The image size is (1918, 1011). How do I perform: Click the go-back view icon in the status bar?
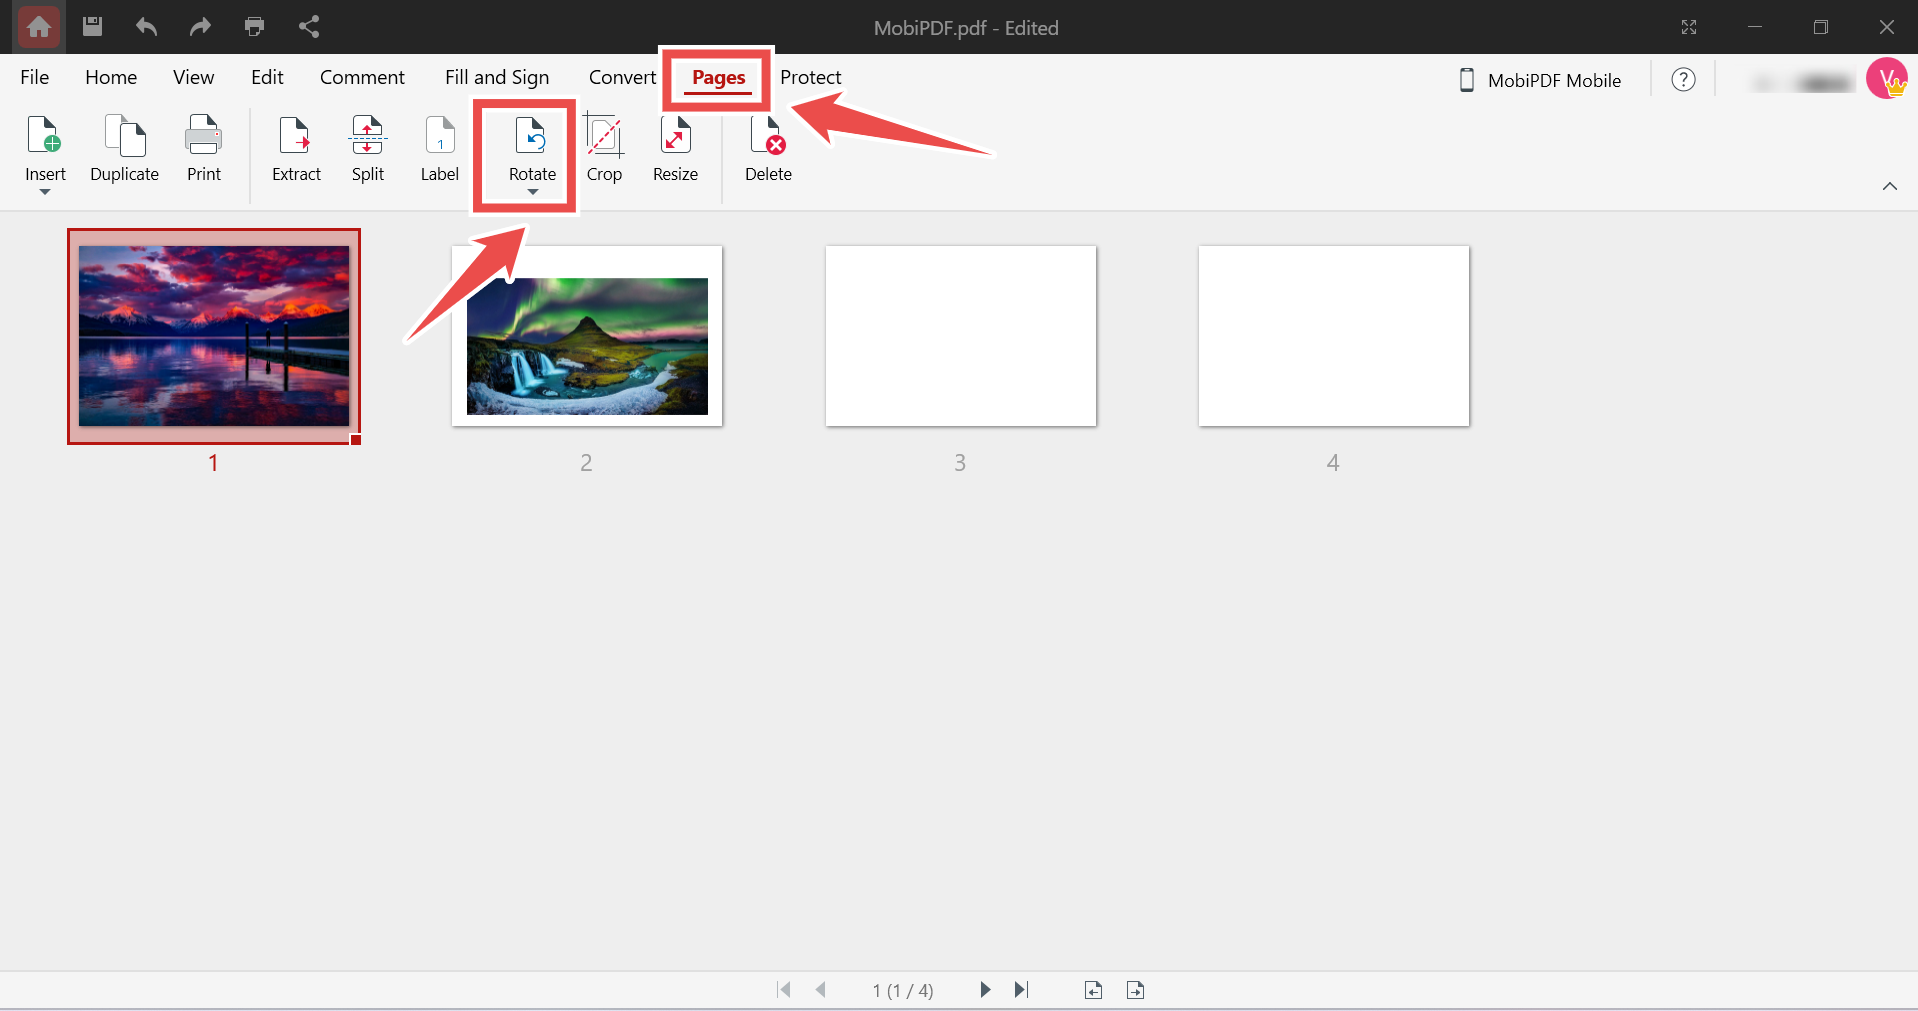pos(1093,990)
